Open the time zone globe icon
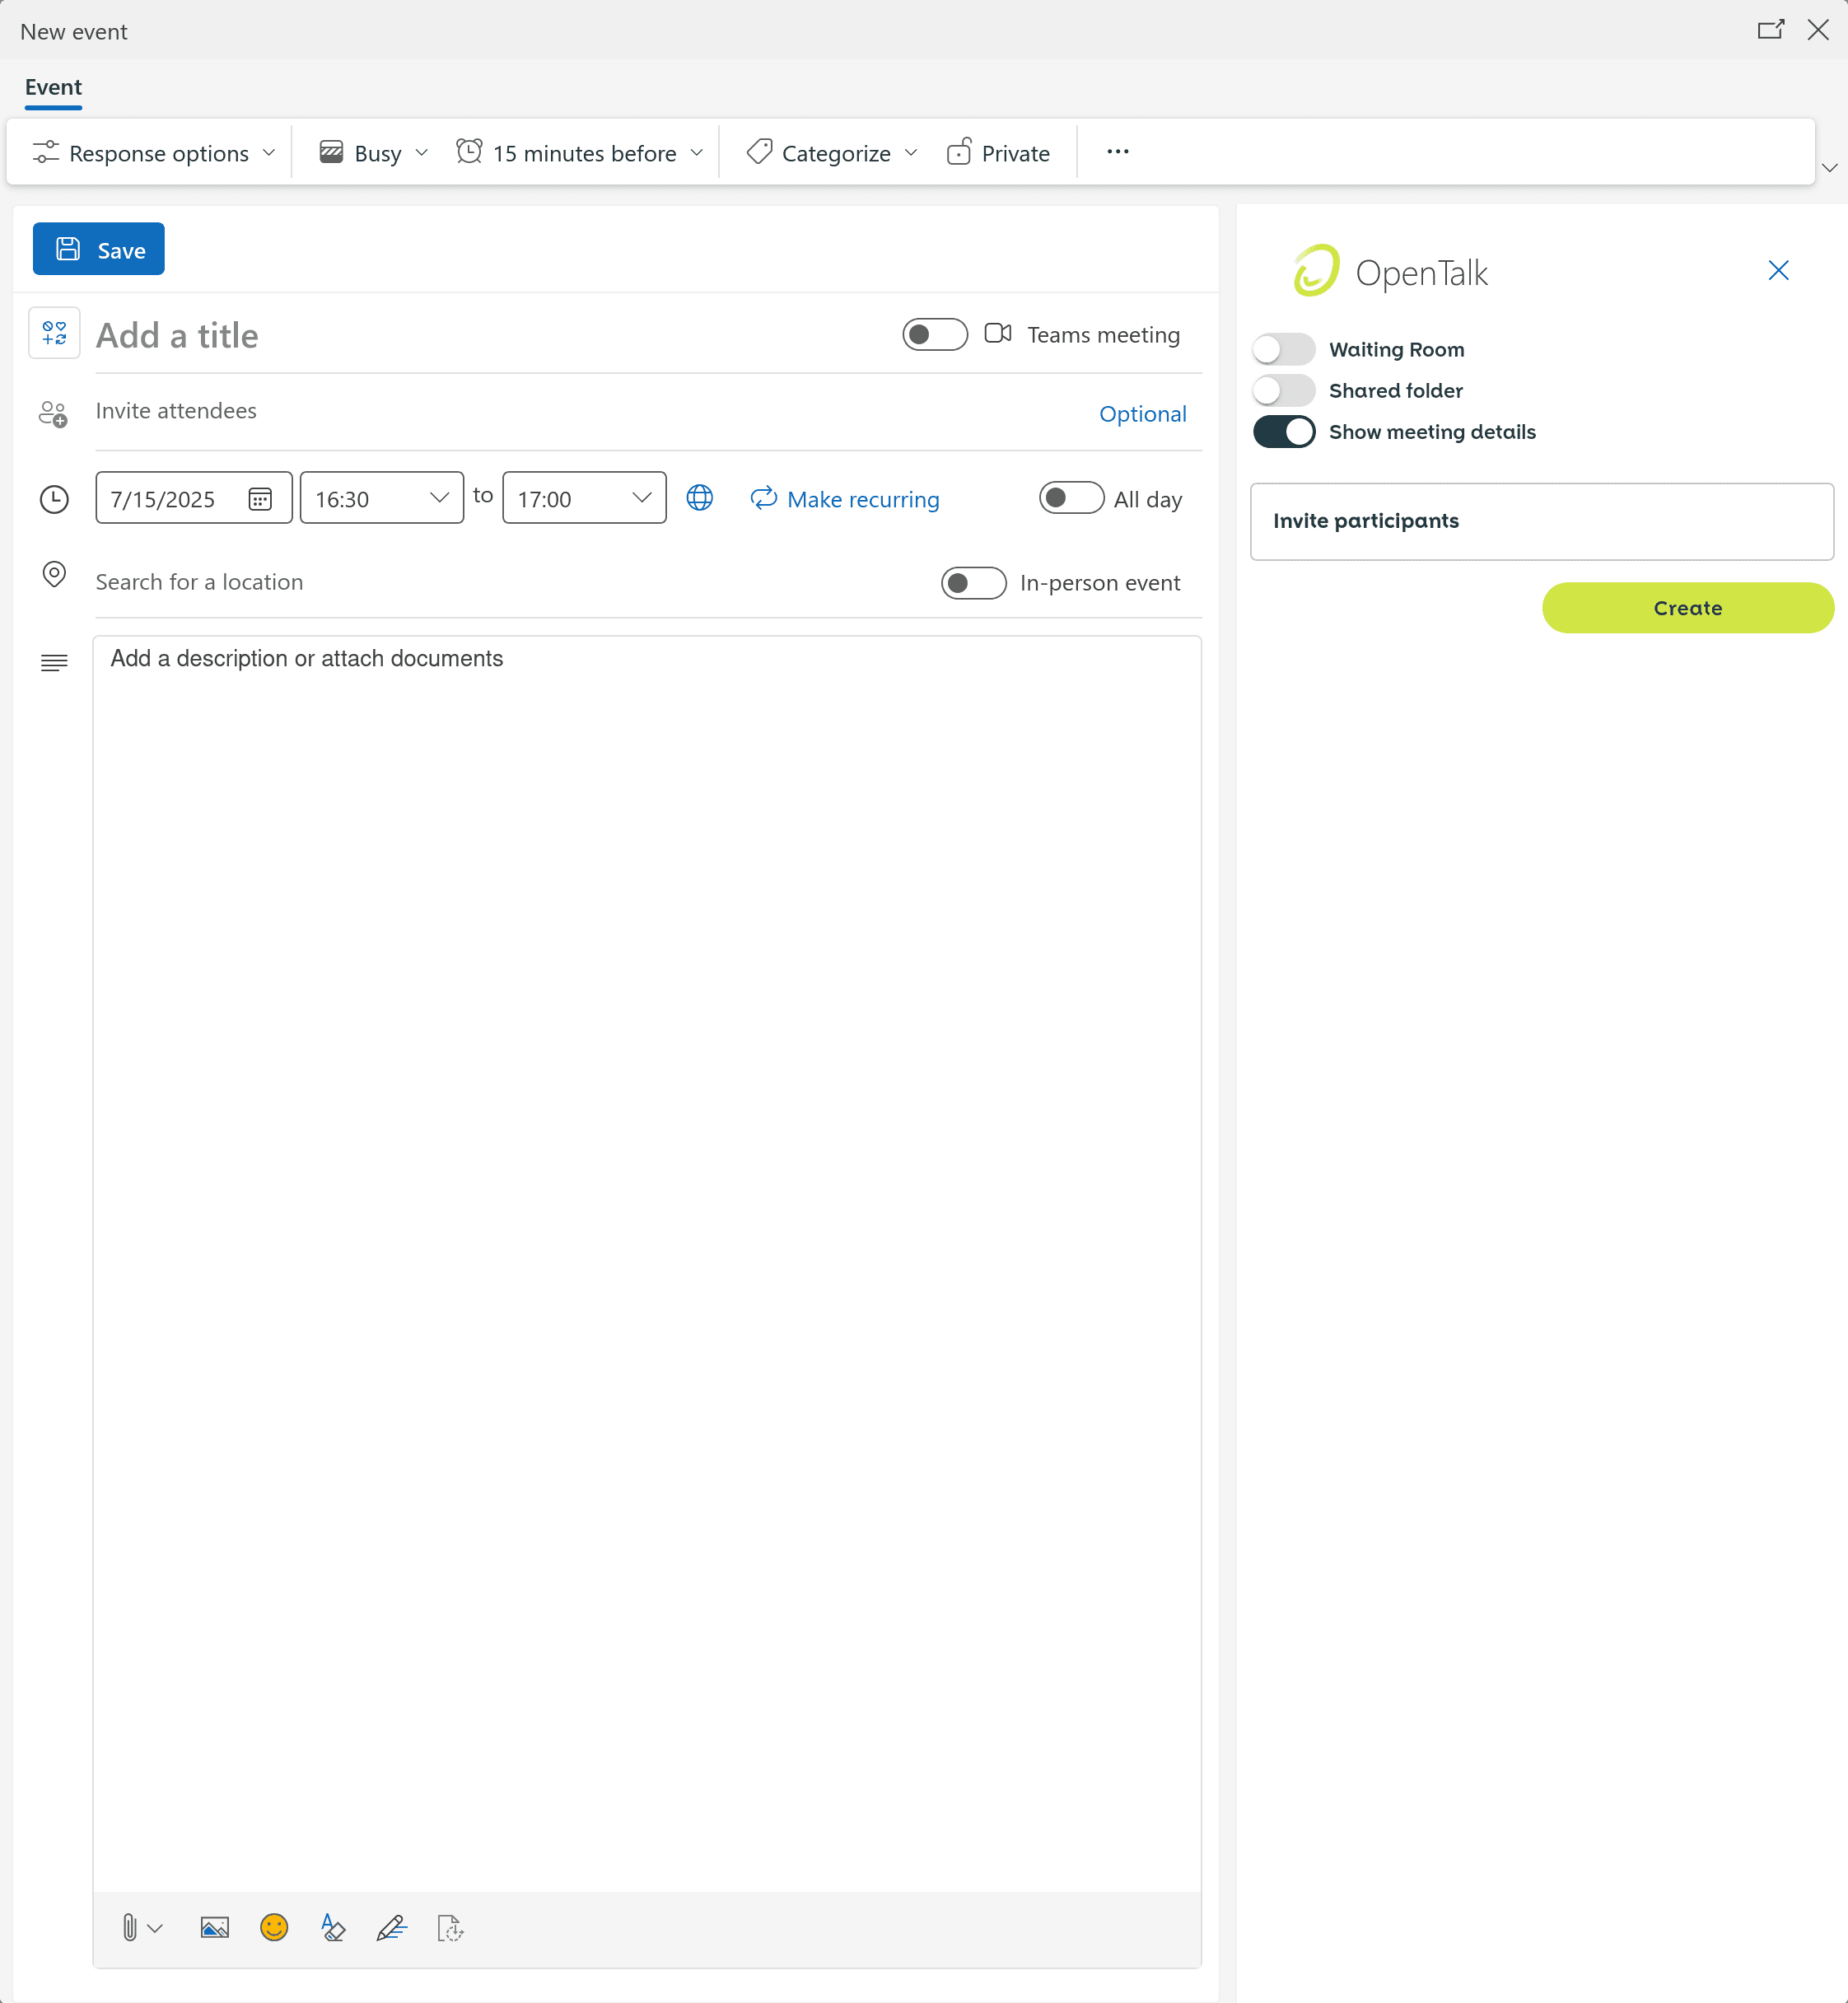The image size is (1848, 2003). click(700, 498)
